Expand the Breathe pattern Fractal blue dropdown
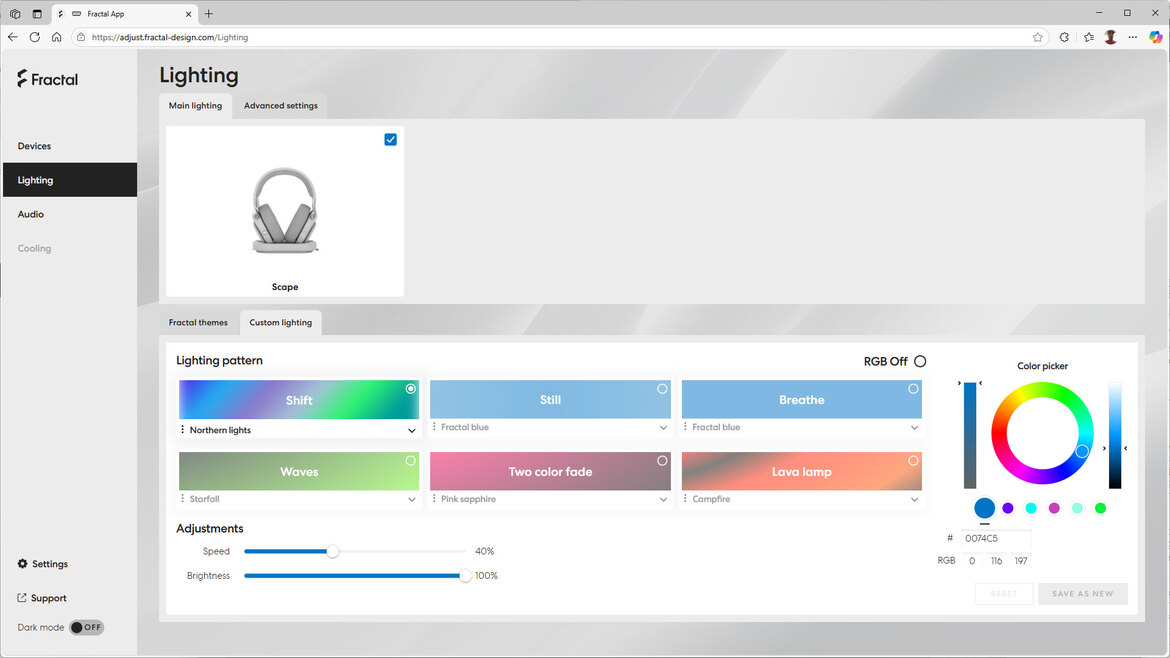Viewport: 1170px width, 658px height. pos(914,427)
